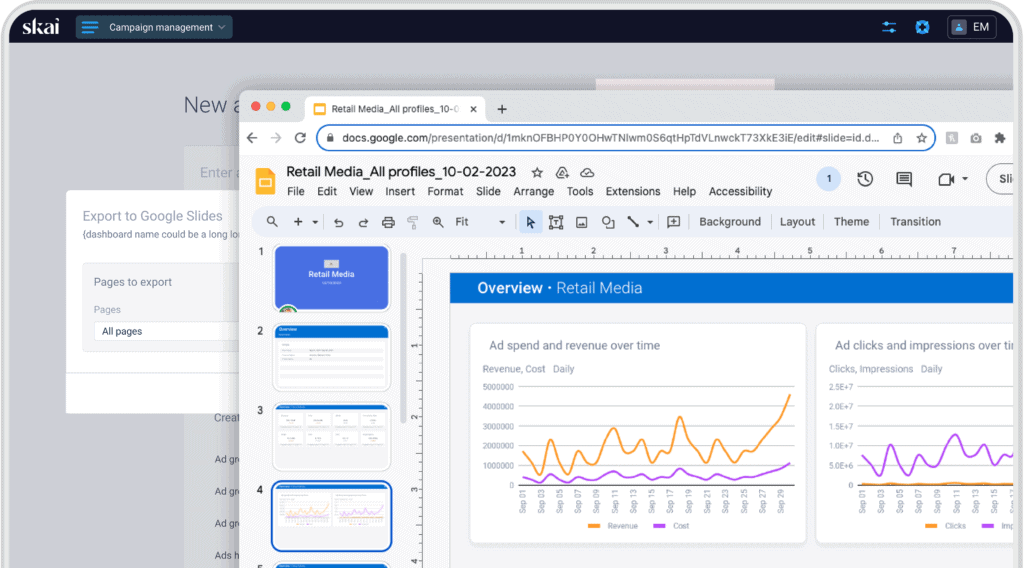The image size is (1024, 568).
Task: Add a comment with toolbar icon
Action: click(673, 222)
